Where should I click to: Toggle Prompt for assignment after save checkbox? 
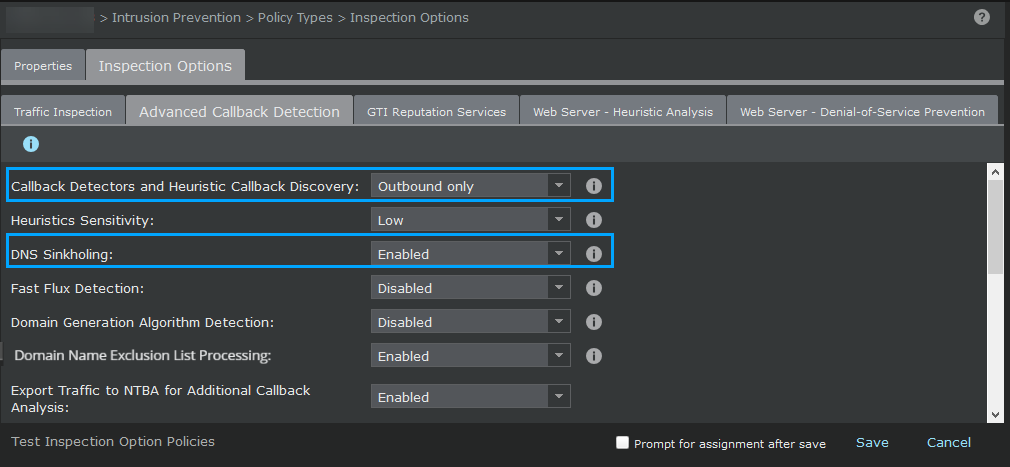pos(622,443)
